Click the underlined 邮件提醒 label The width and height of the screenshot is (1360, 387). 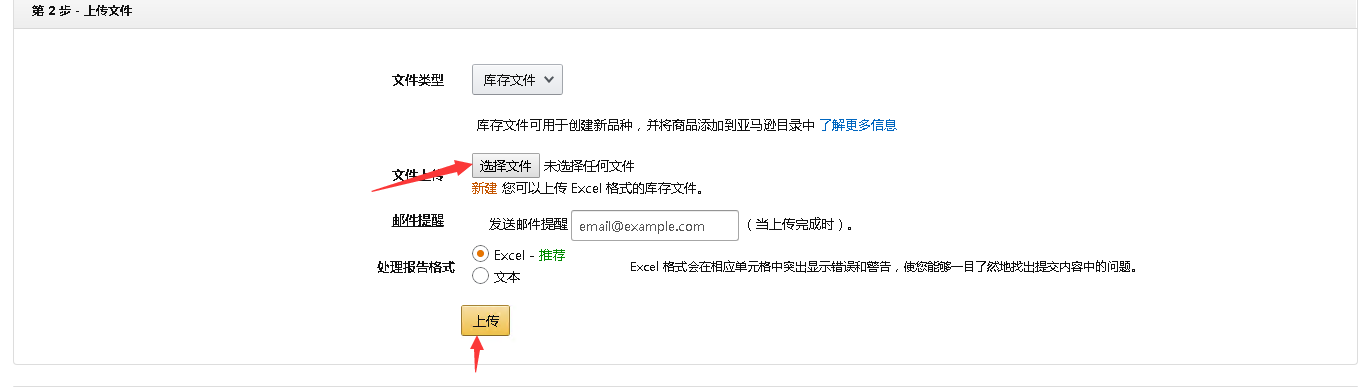coord(418,221)
